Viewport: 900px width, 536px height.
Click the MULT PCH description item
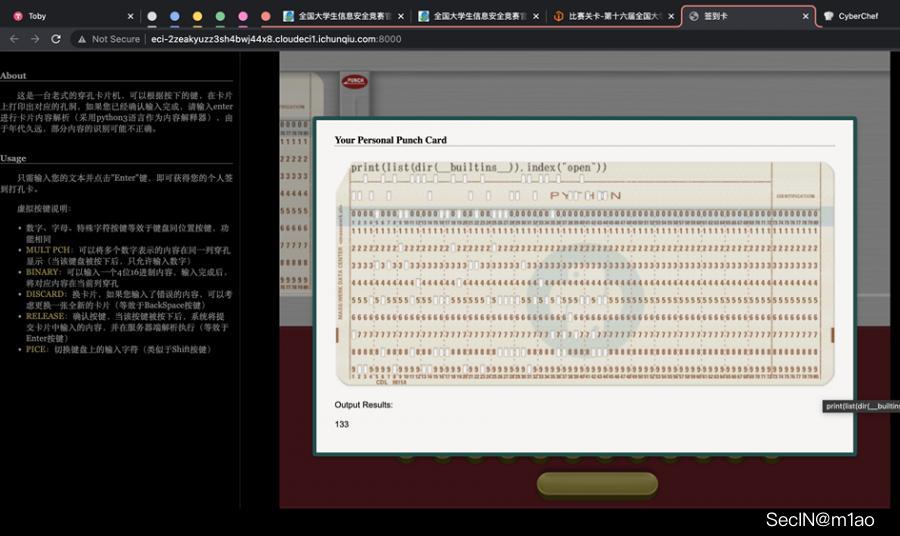(127, 255)
